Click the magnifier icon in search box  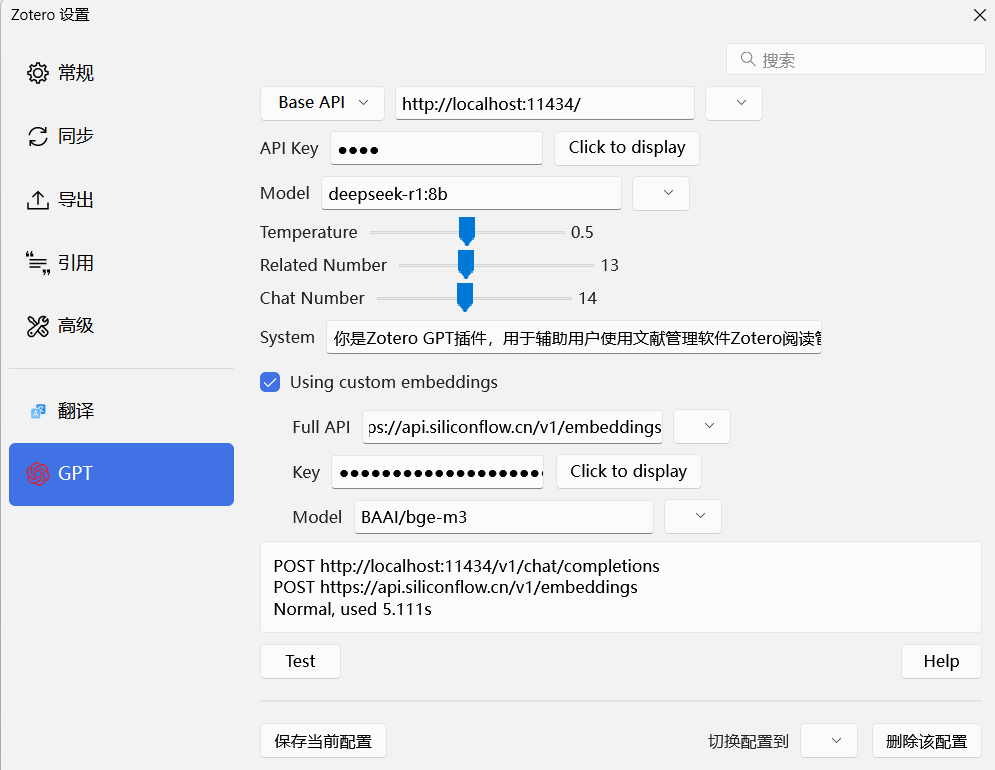(748, 59)
